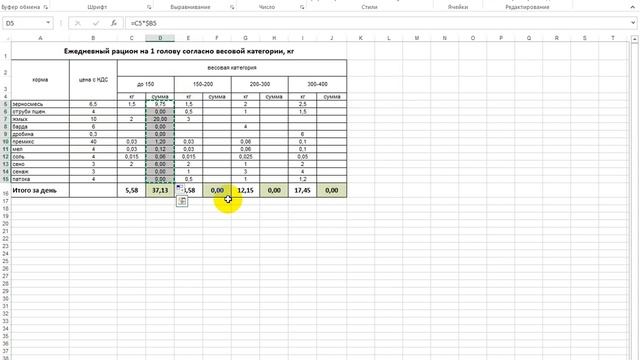Screen dimensions: 640x360
Task: Select the 300-400 category header
Action: 318,84
